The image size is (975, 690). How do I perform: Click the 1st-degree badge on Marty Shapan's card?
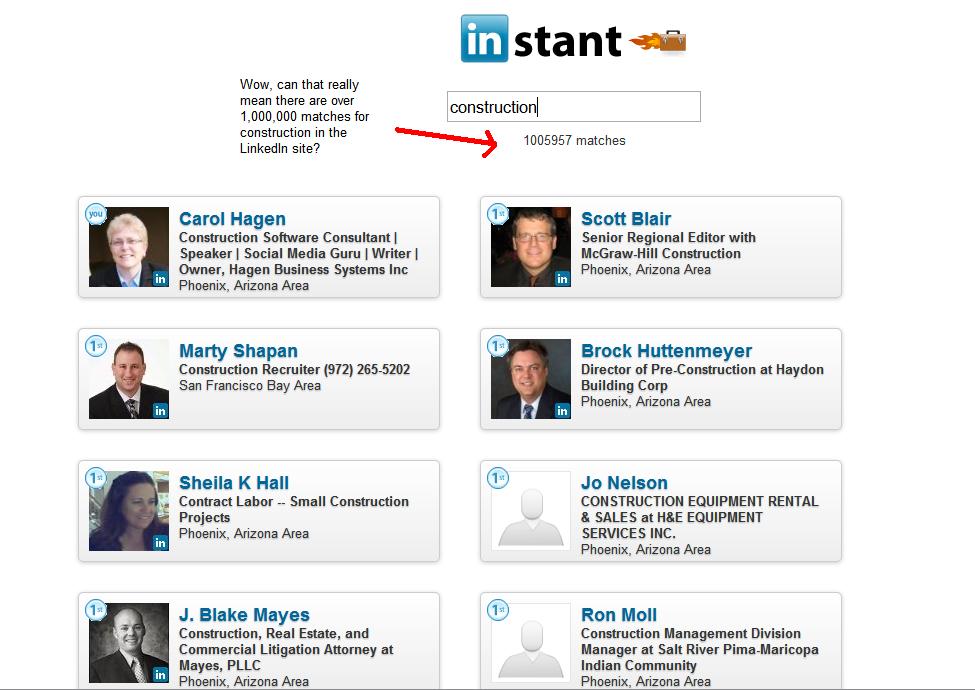click(x=96, y=346)
